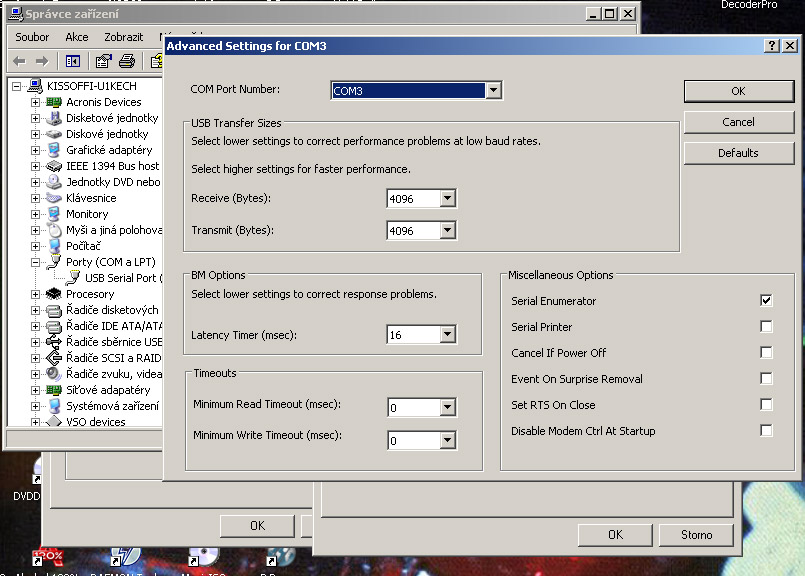The width and height of the screenshot is (805, 576).
Task: Enable the Set RTS On Close checkbox
Action: pyautogui.click(x=766, y=405)
